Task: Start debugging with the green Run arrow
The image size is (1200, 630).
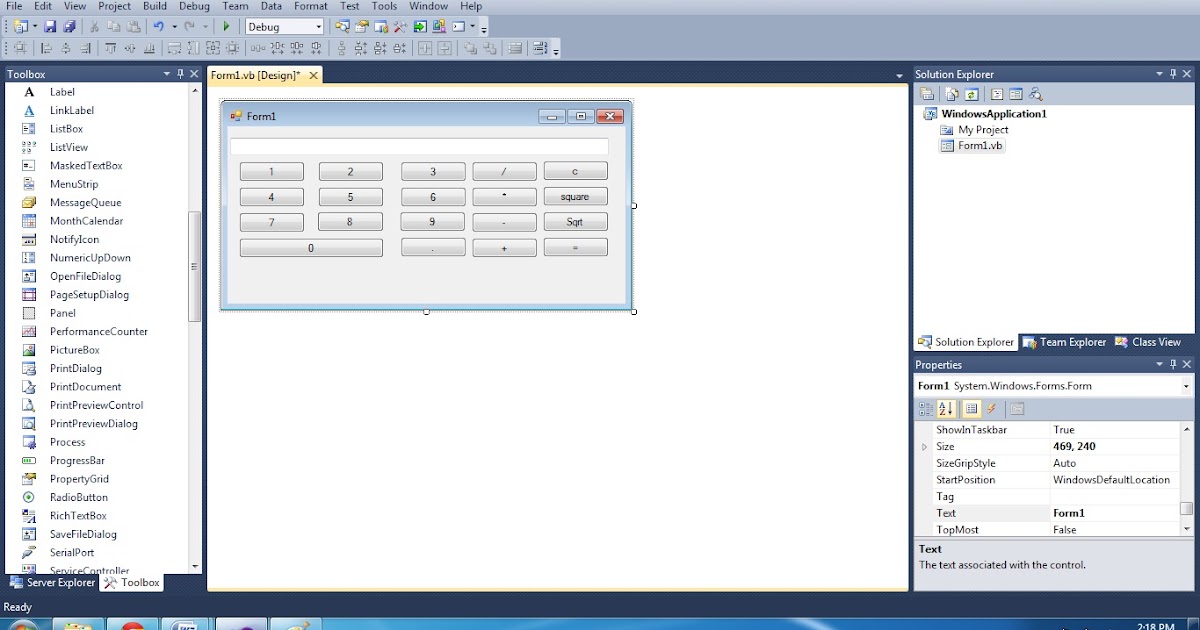Action: tap(225, 26)
